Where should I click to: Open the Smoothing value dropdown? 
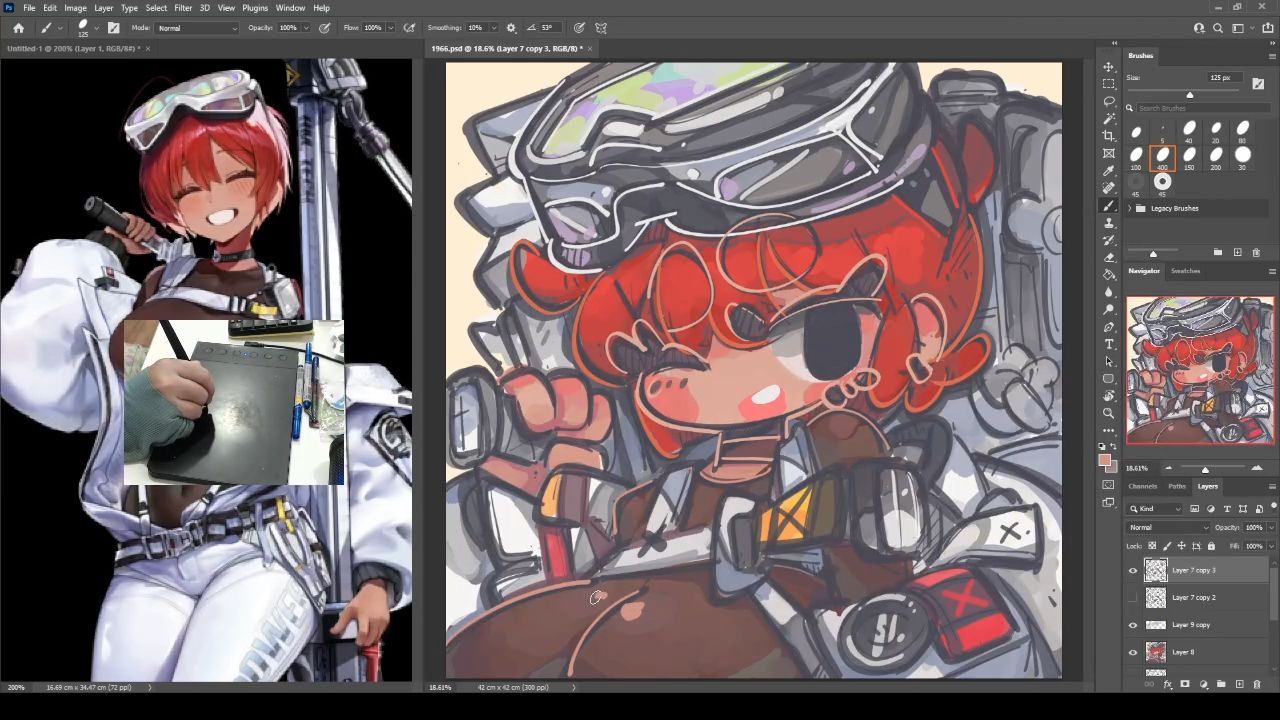[x=494, y=28]
